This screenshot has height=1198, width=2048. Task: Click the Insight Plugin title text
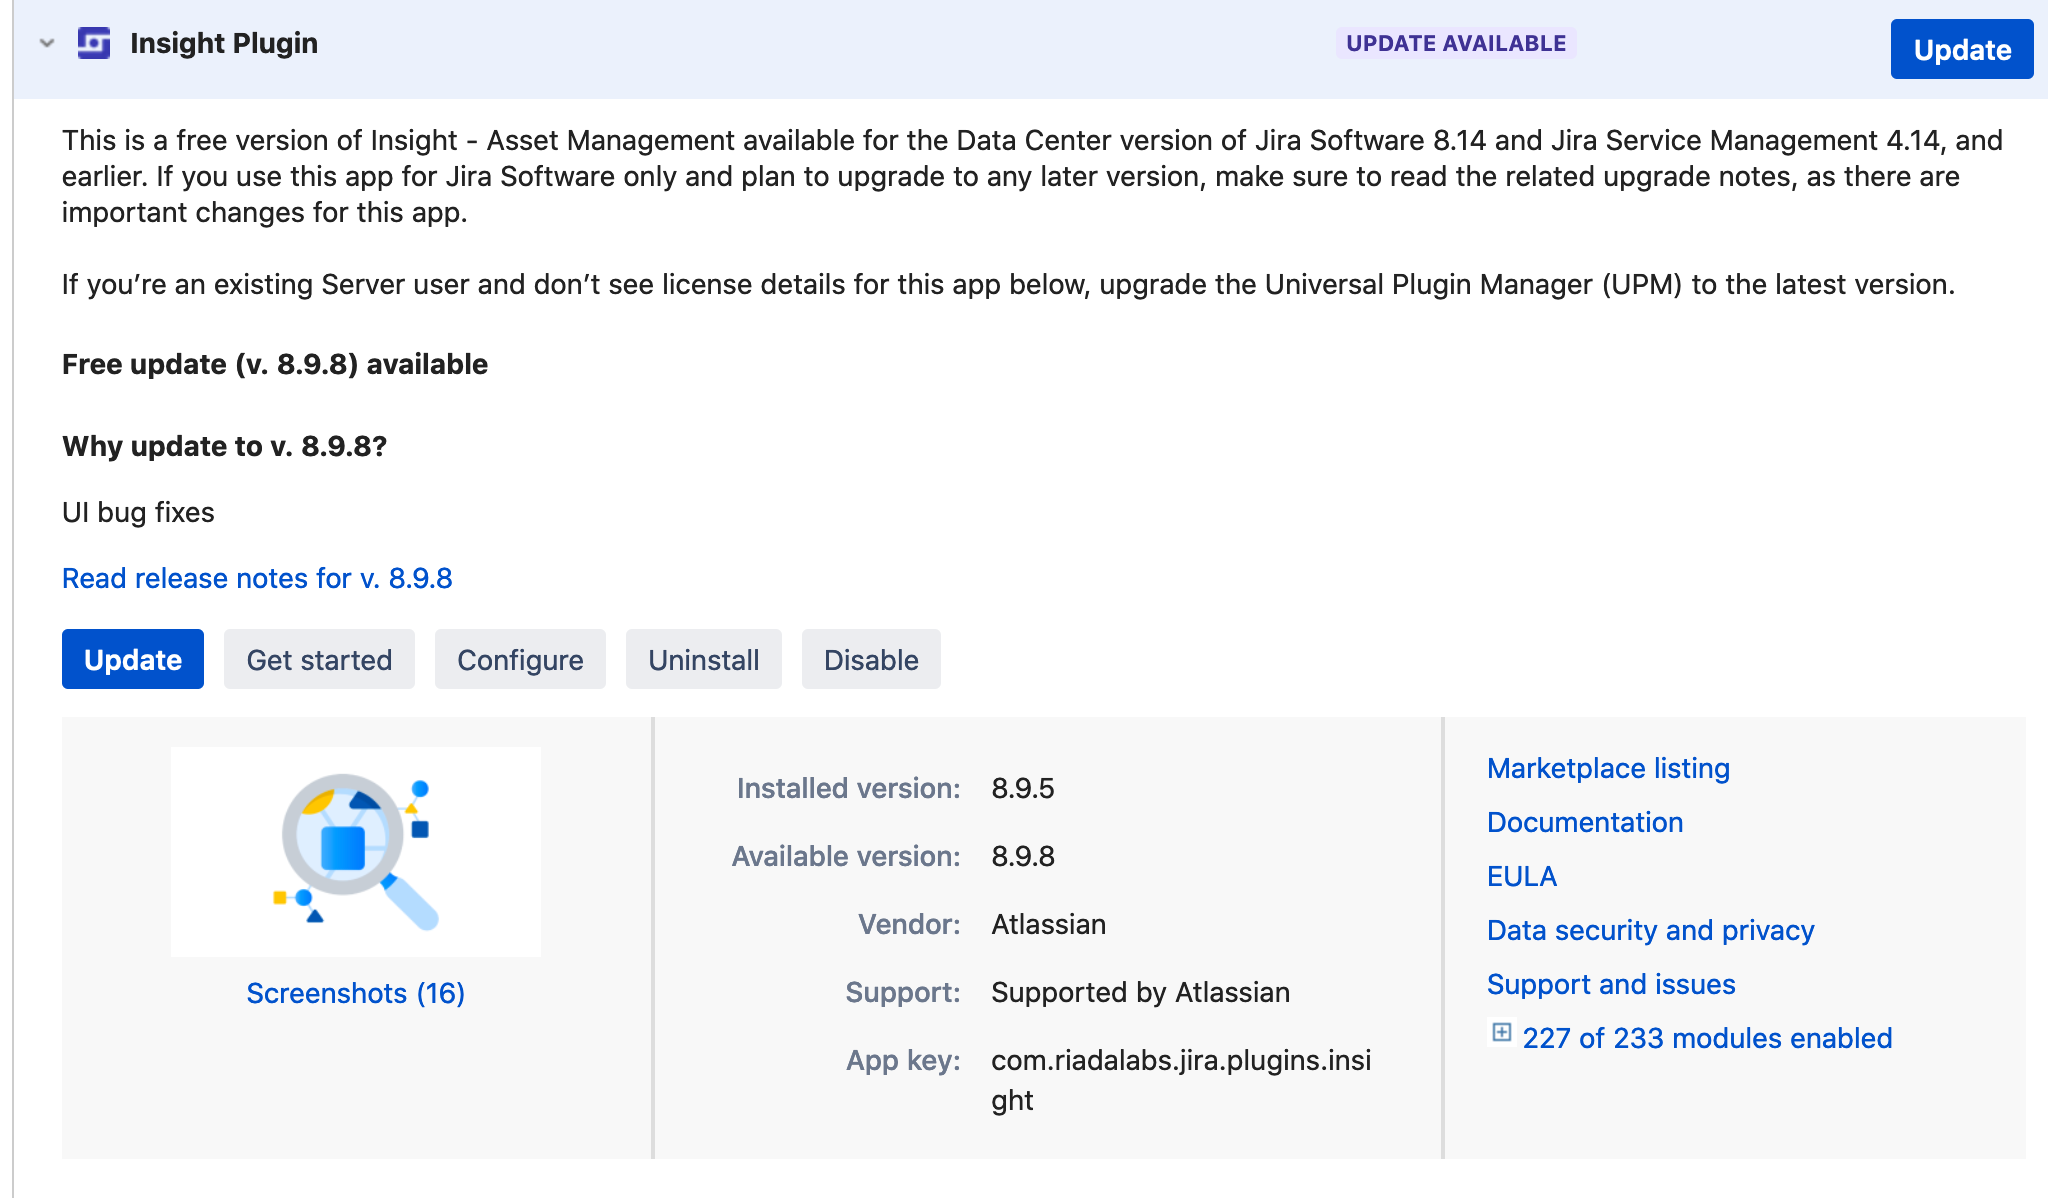pos(224,43)
